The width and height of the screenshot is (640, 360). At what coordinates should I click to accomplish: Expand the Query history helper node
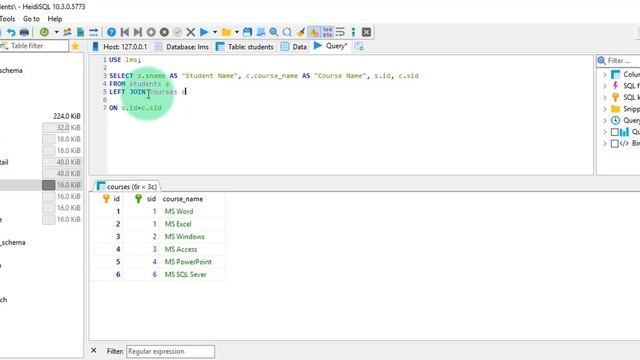[x=605, y=120]
